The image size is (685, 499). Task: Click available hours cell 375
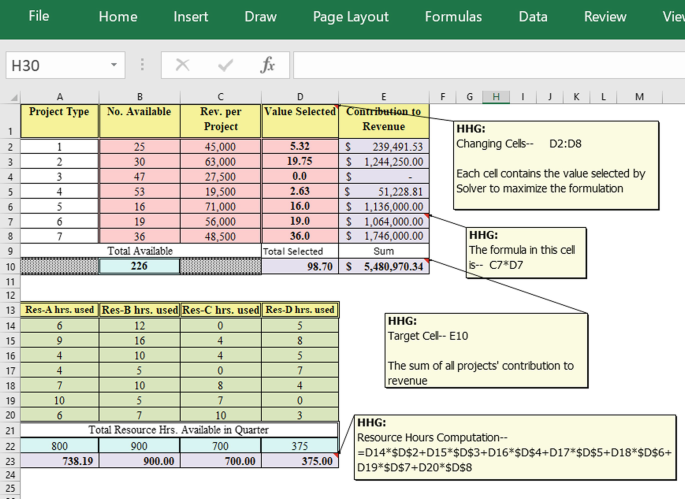(300, 446)
